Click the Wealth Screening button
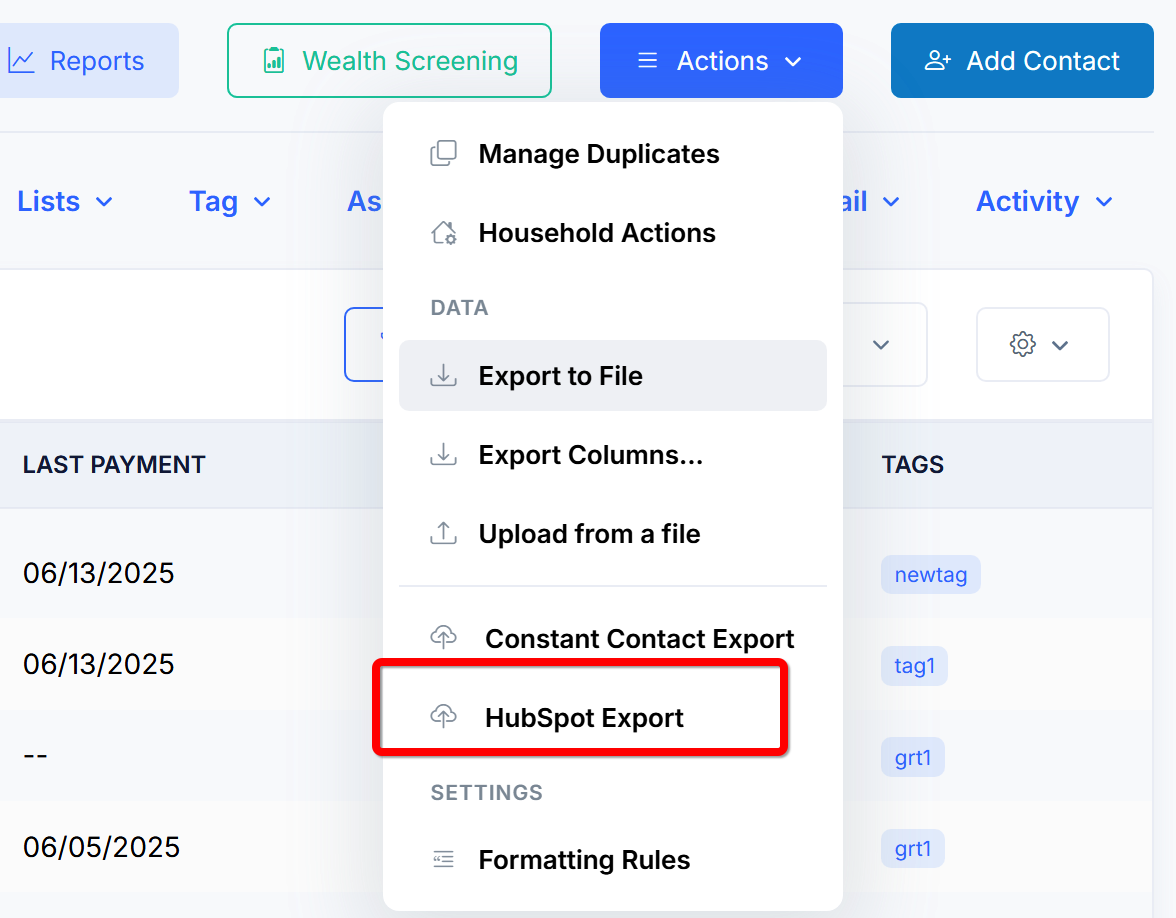Image resolution: width=1176 pixels, height=918 pixels. coord(389,61)
